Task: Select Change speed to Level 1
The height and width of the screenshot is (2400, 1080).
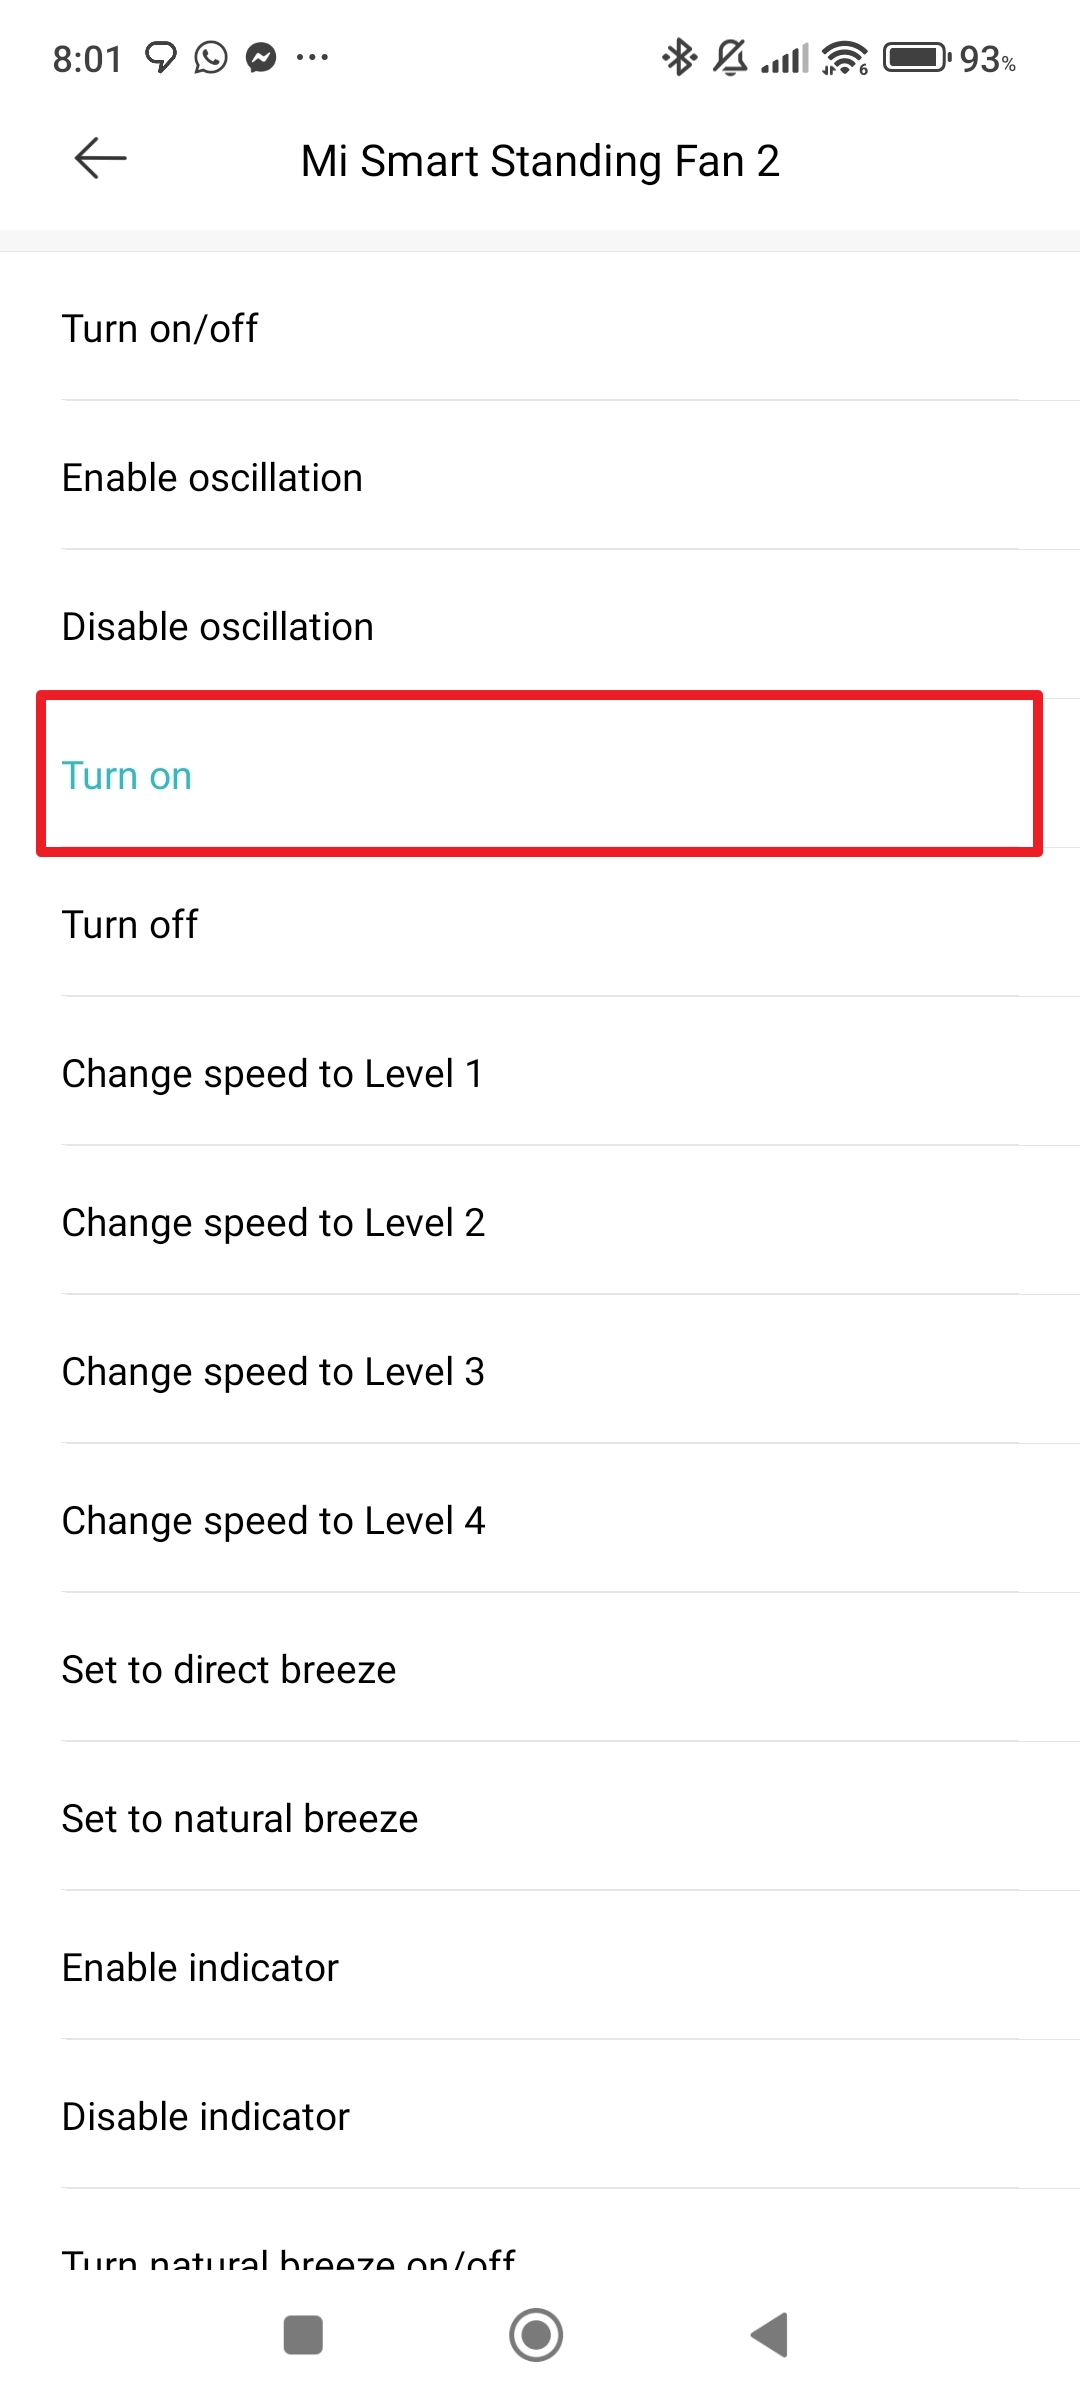Action: pos(540,1073)
